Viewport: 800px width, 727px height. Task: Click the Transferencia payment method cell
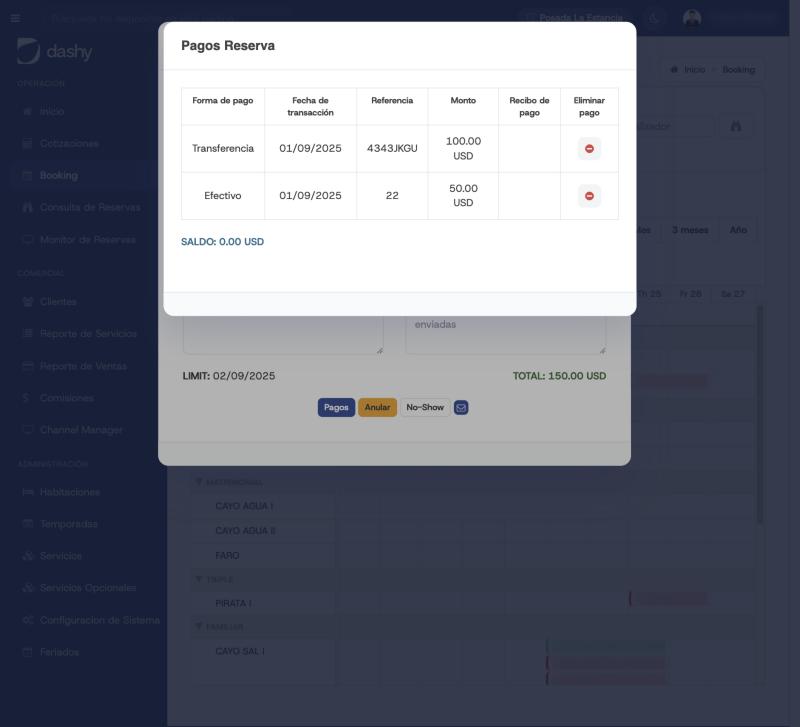click(223, 148)
